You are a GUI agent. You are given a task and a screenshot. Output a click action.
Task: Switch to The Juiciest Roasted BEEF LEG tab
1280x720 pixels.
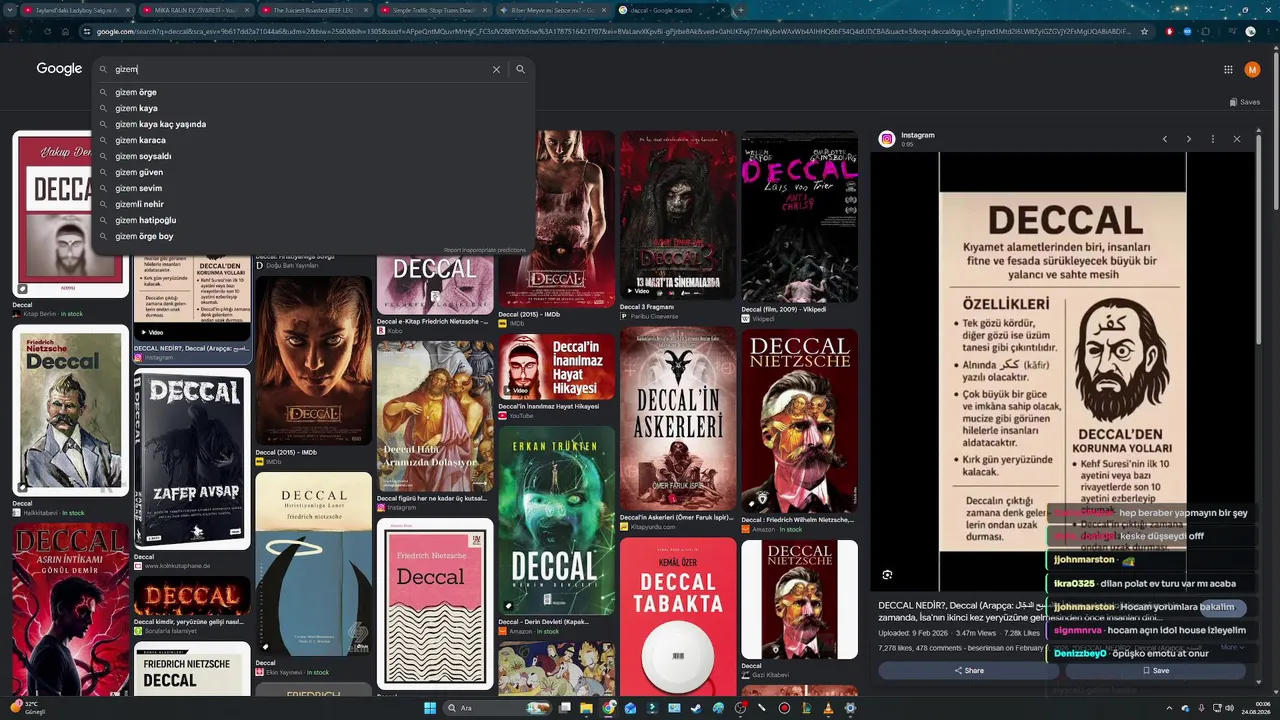(313, 10)
